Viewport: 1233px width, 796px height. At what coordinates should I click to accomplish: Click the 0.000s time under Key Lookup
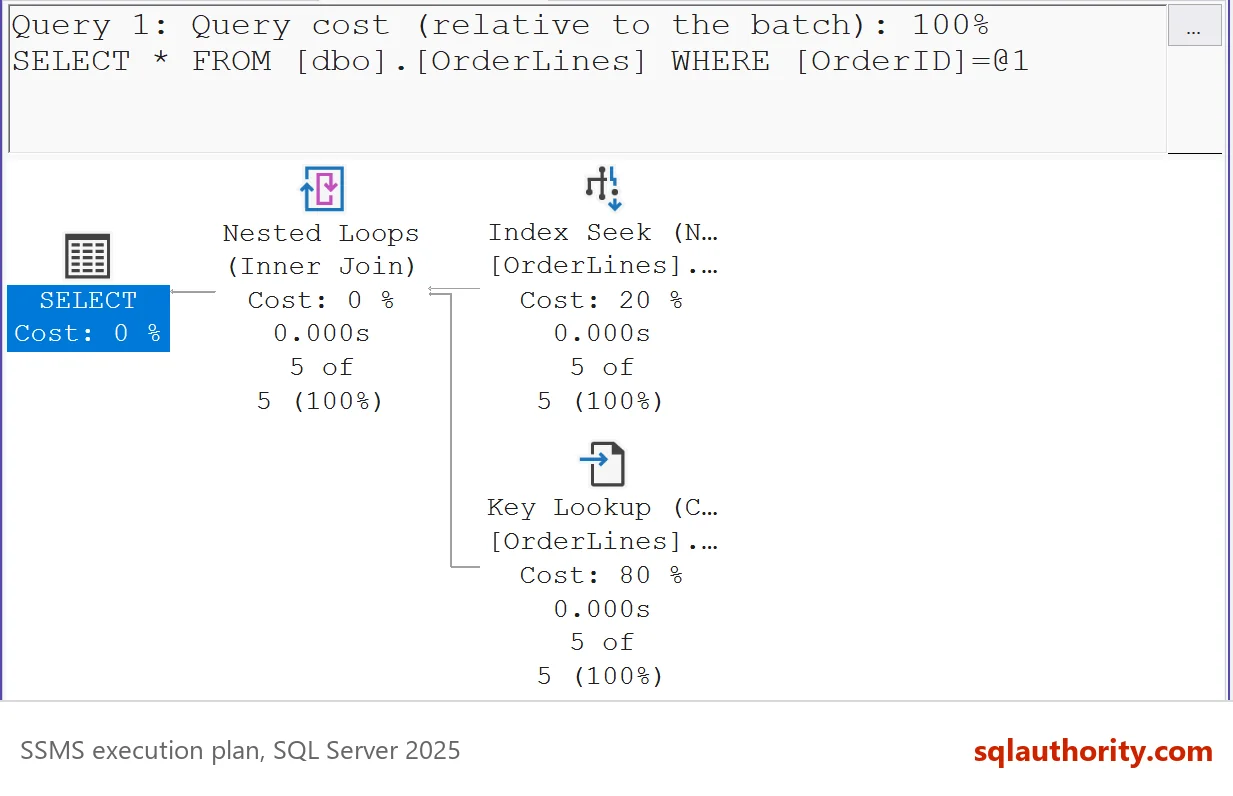[602, 609]
